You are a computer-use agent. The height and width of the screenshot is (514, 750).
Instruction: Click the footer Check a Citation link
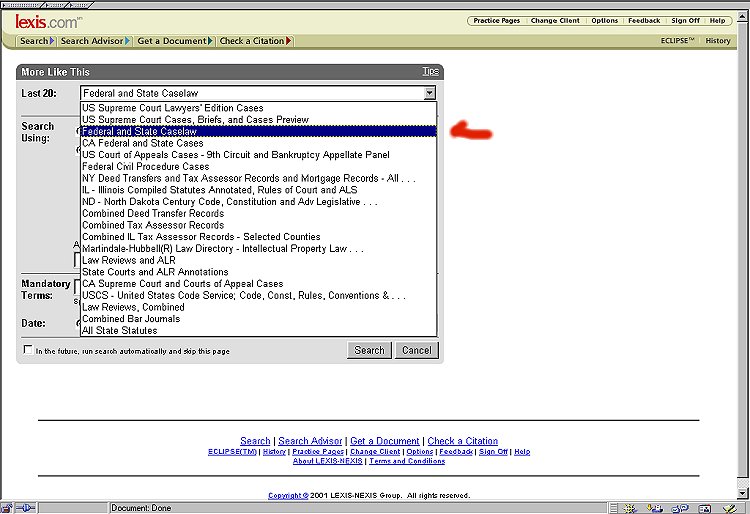tap(463, 441)
